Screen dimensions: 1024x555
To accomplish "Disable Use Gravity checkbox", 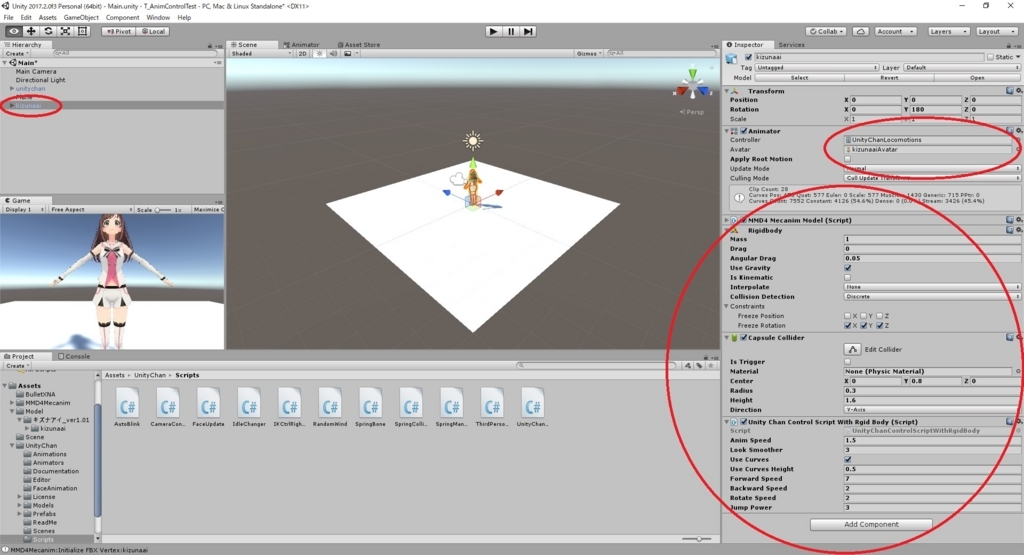I will coord(848,268).
